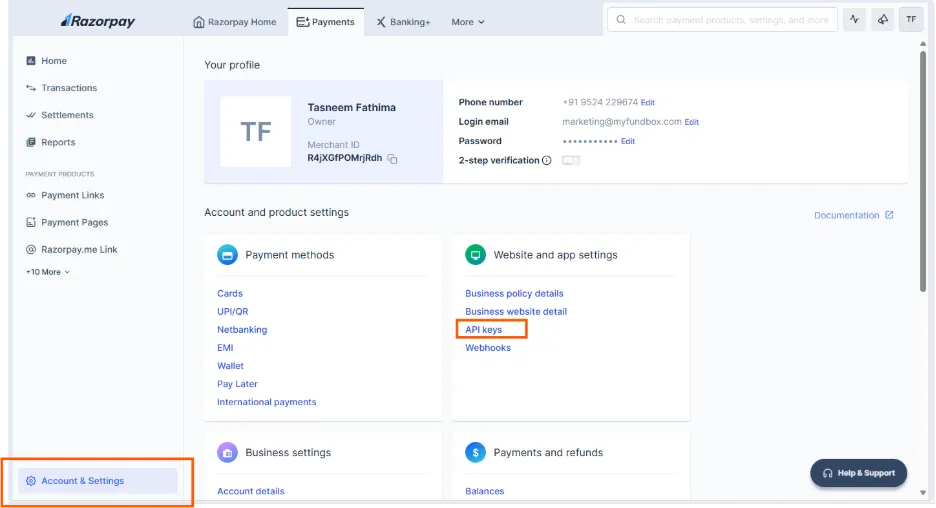Click the Settlements checkmark icon in sidebar

pos(31,115)
